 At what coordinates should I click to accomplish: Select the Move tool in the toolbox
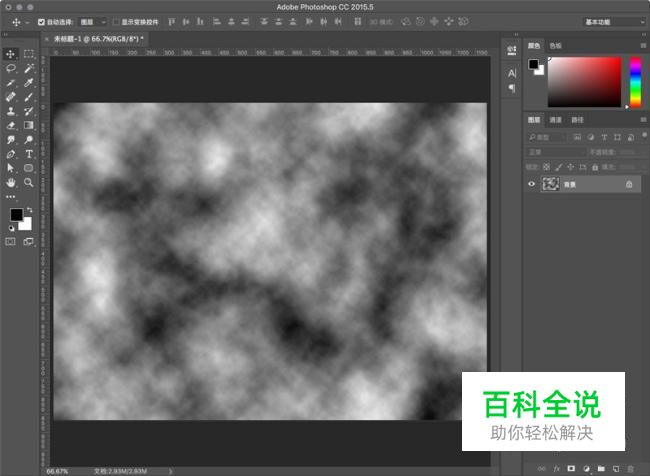point(10,54)
